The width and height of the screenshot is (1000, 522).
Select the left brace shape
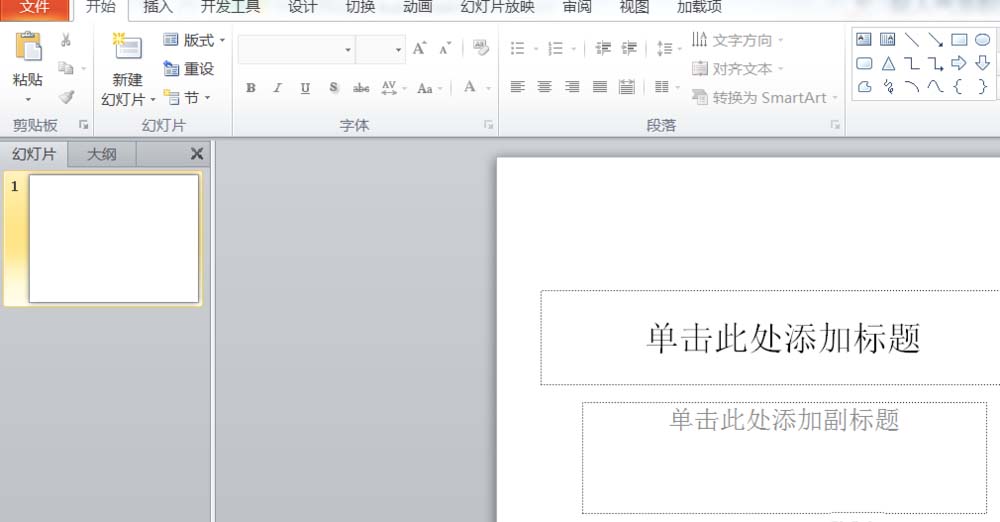(x=958, y=86)
